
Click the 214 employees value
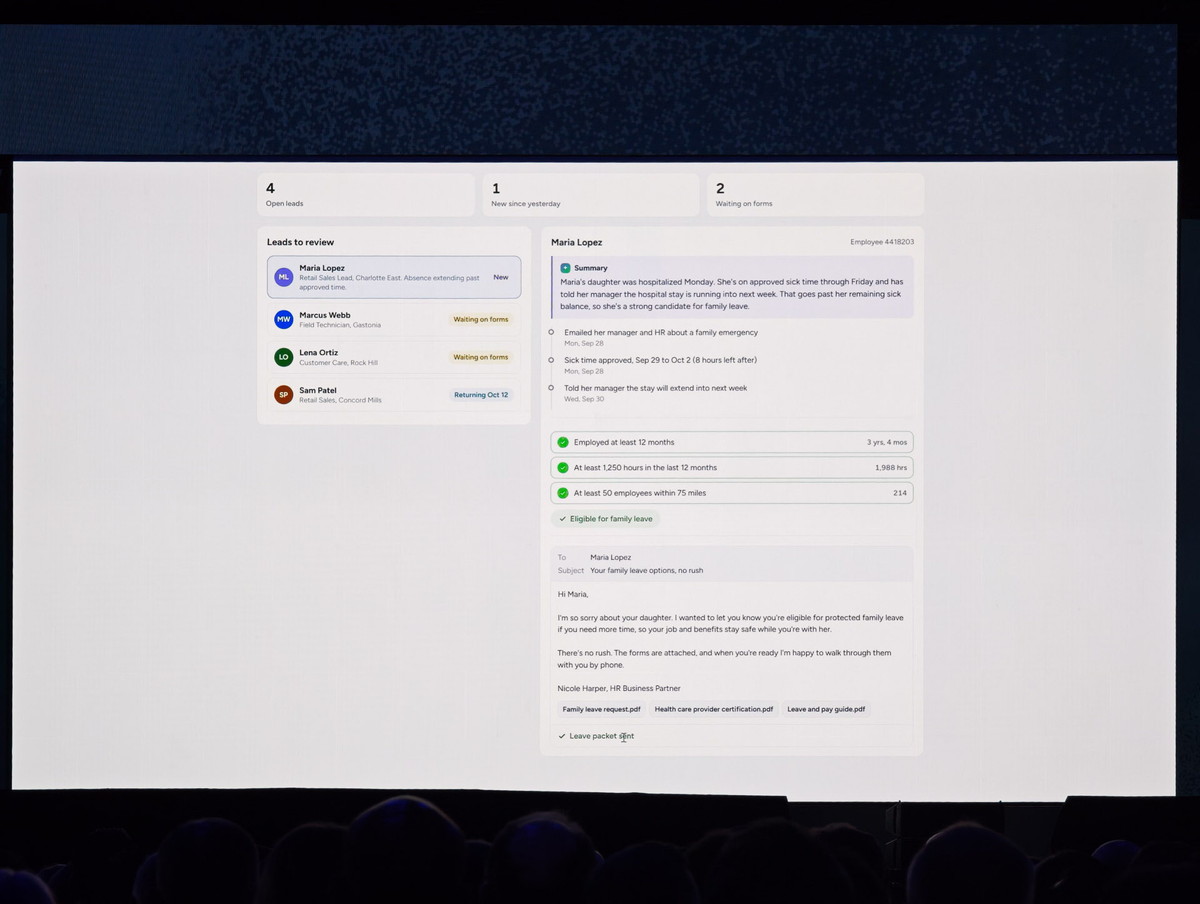[900, 493]
